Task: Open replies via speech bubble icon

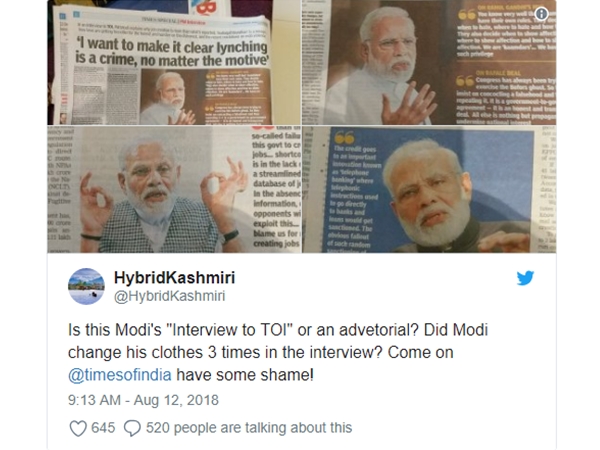Action: point(132,428)
